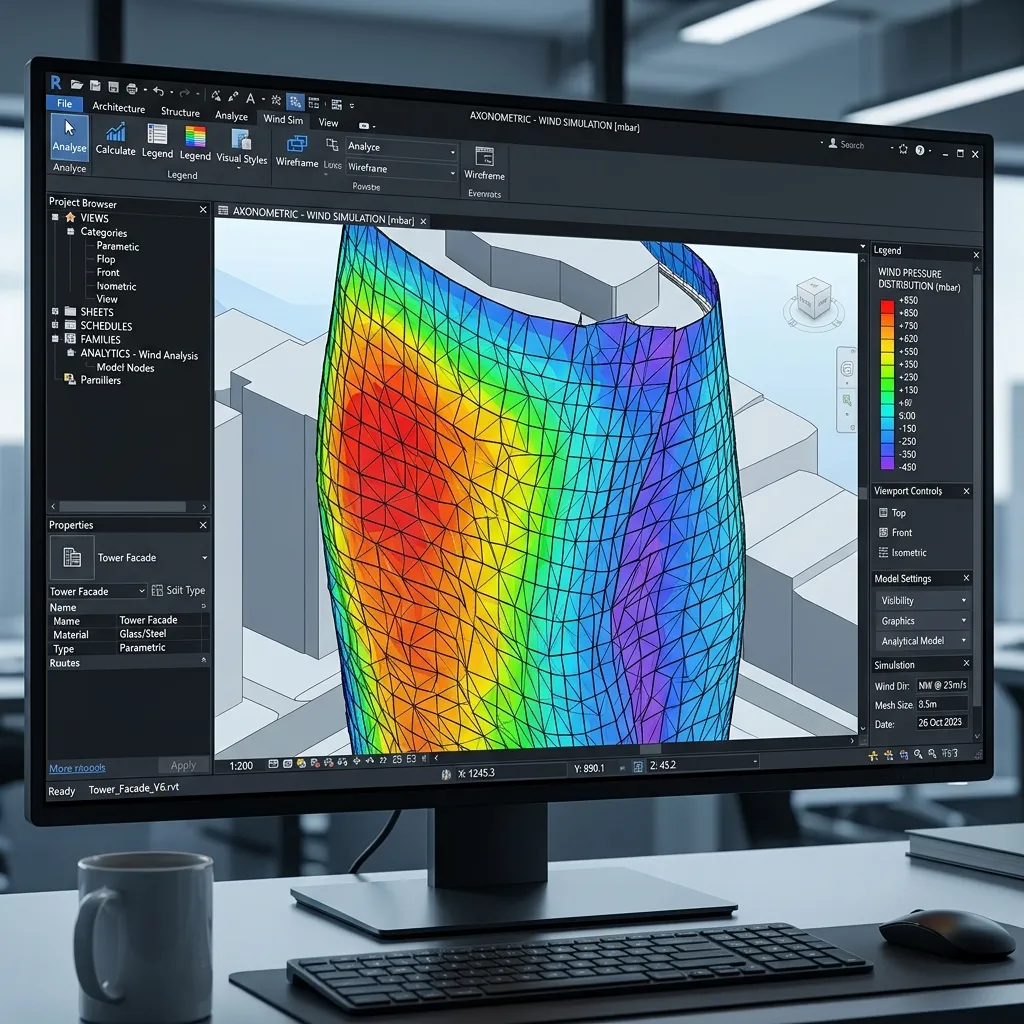This screenshot has height=1024, width=1024.
Task: Open the Visual Styles tool
Action: tap(241, 141)
